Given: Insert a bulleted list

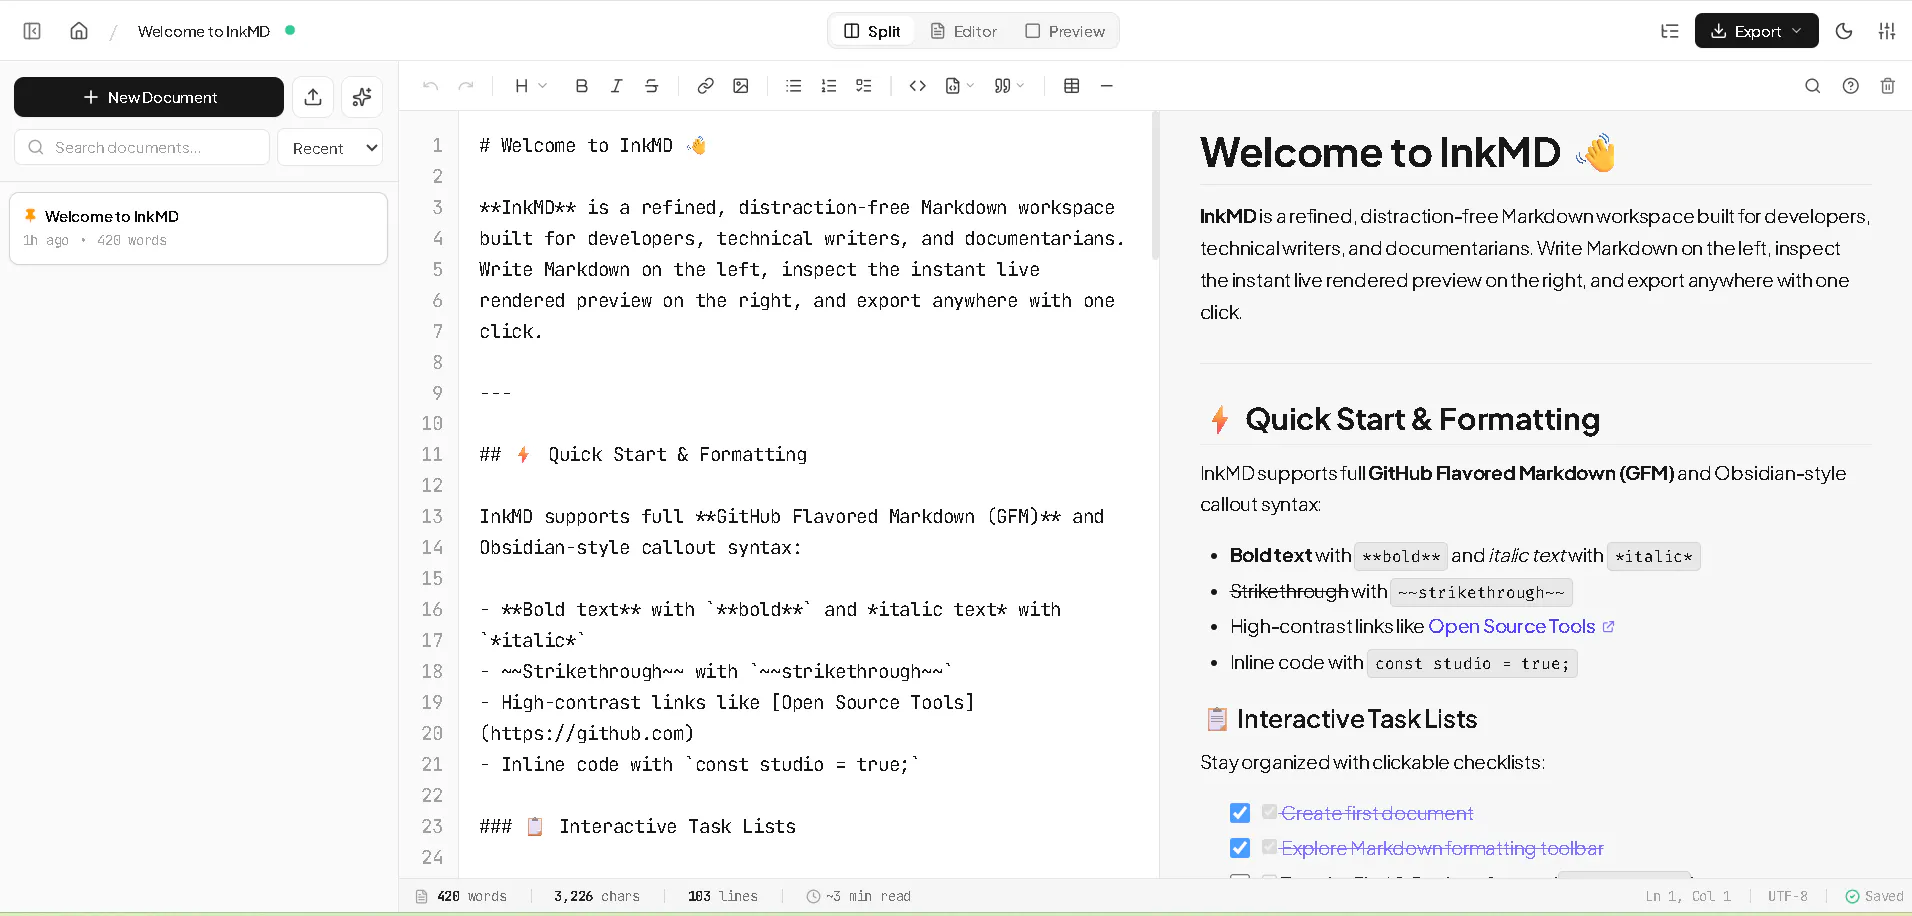Looking at the screenshot, I should tap(794, 86).
